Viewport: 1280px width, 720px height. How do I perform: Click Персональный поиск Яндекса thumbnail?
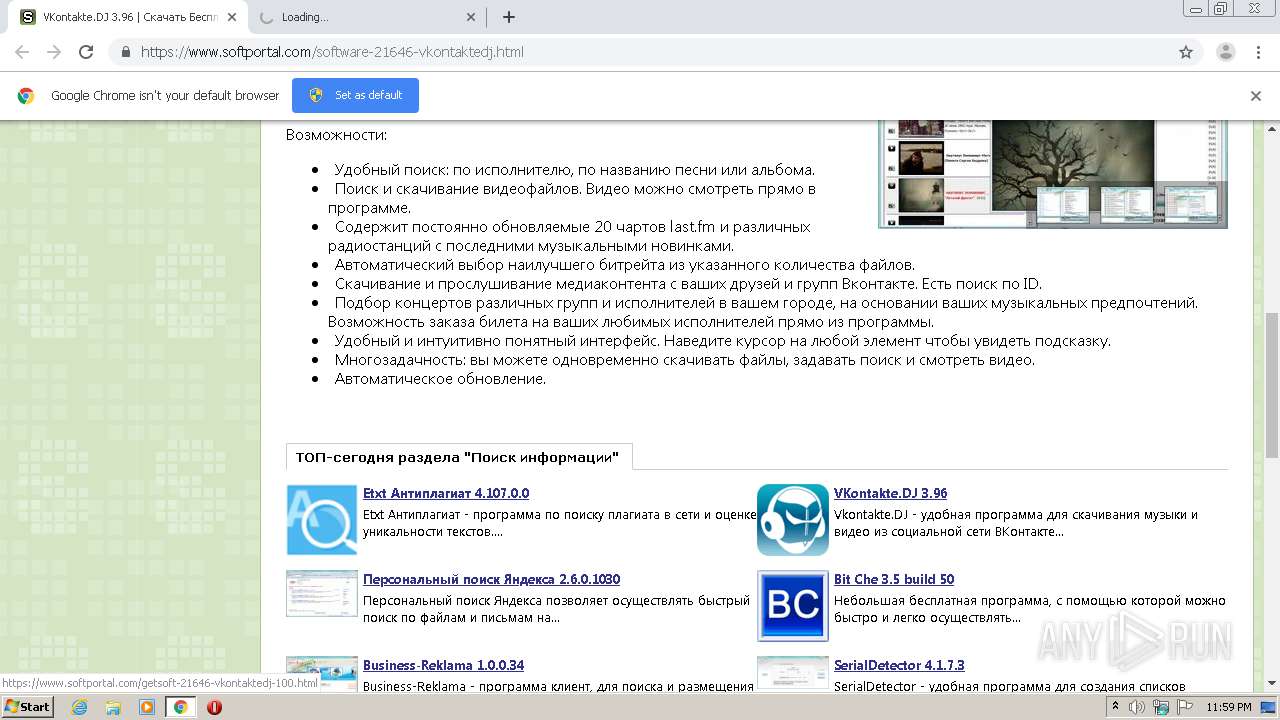[322, 594]
